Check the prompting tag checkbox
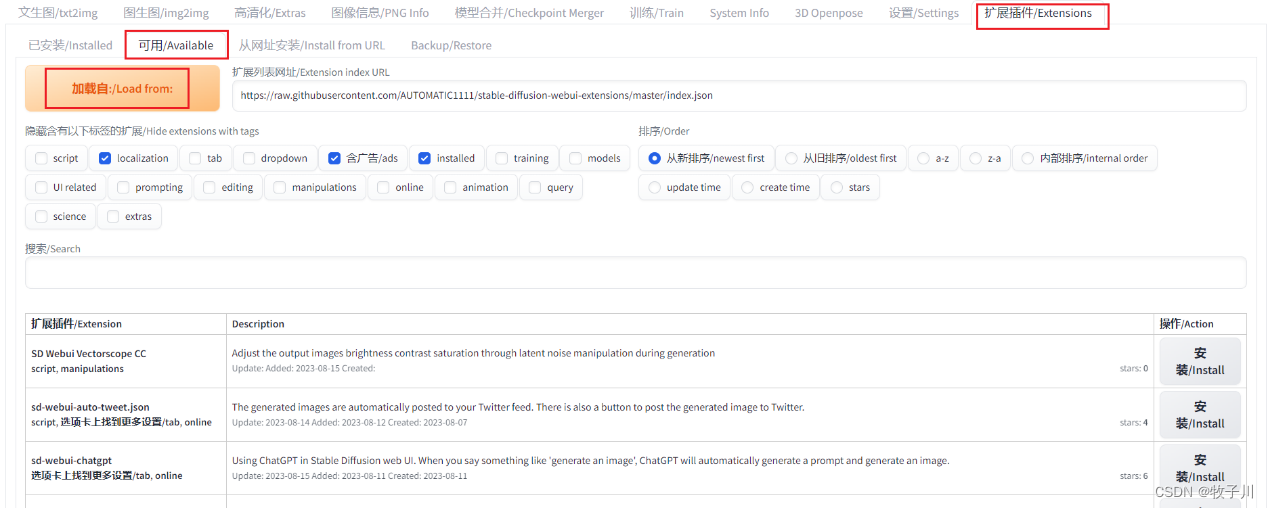1268x508 pixels. 124,187
